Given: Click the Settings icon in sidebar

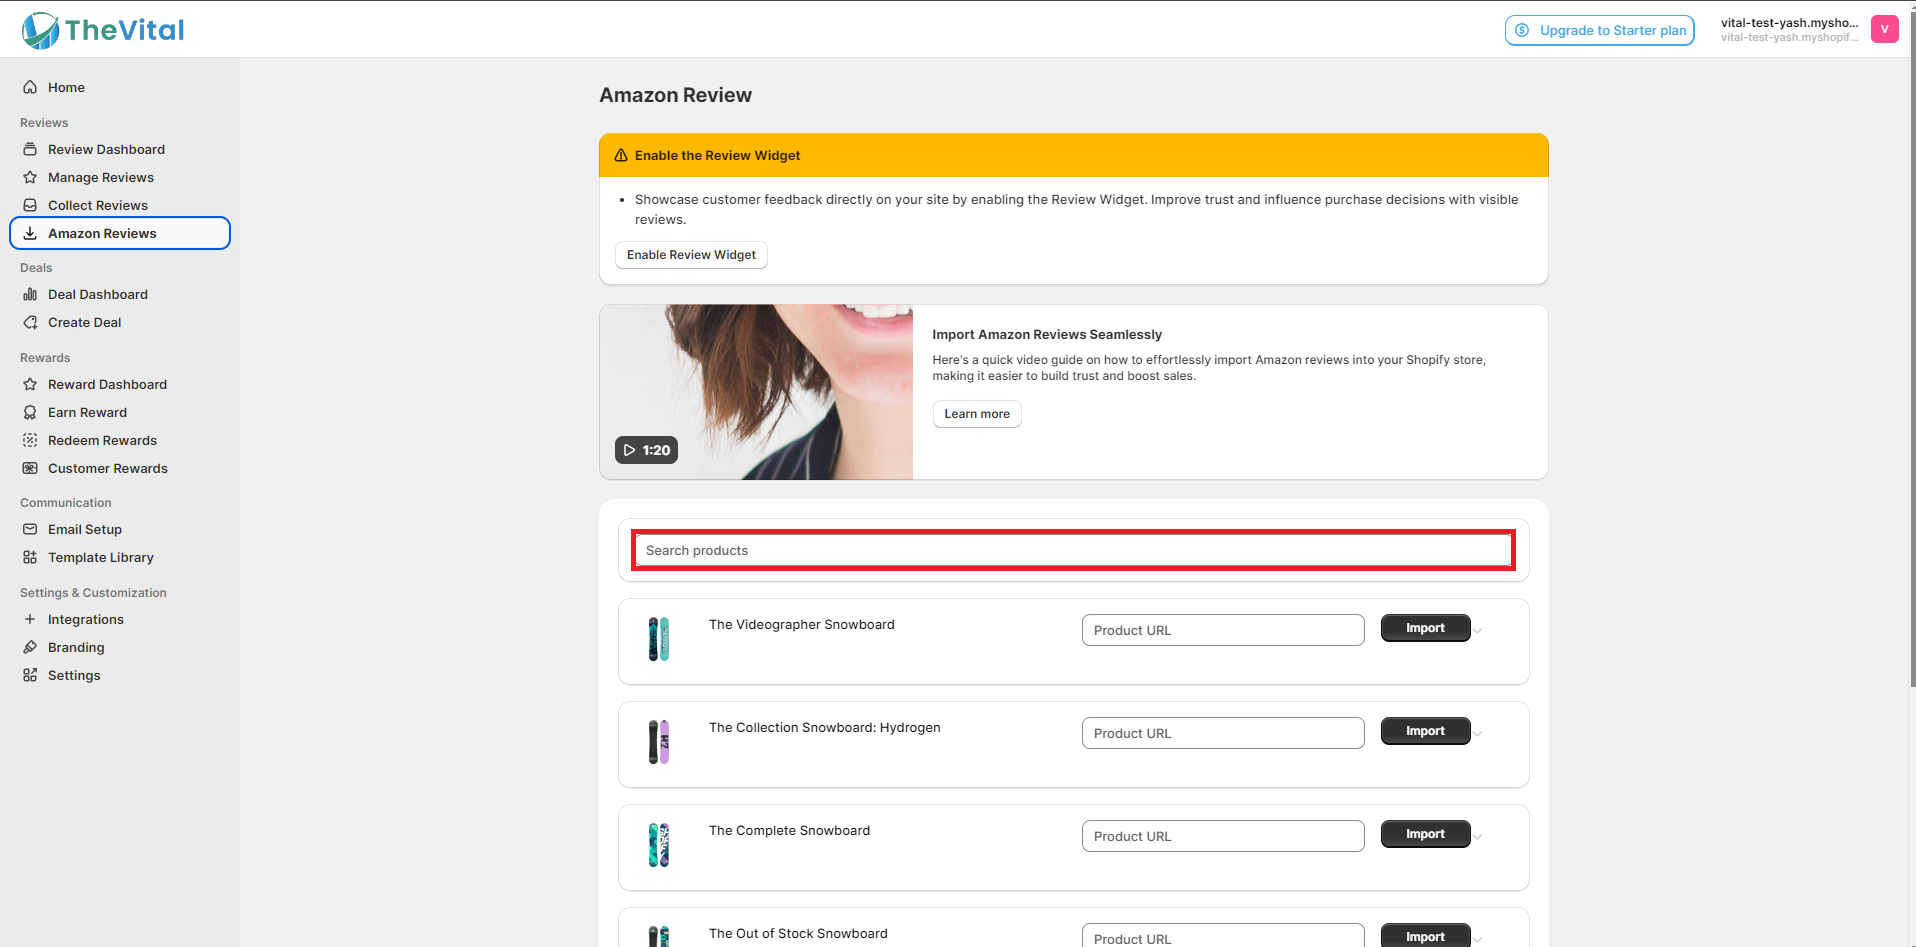Looking at the screenshot, I should click(x=30, y=675).
